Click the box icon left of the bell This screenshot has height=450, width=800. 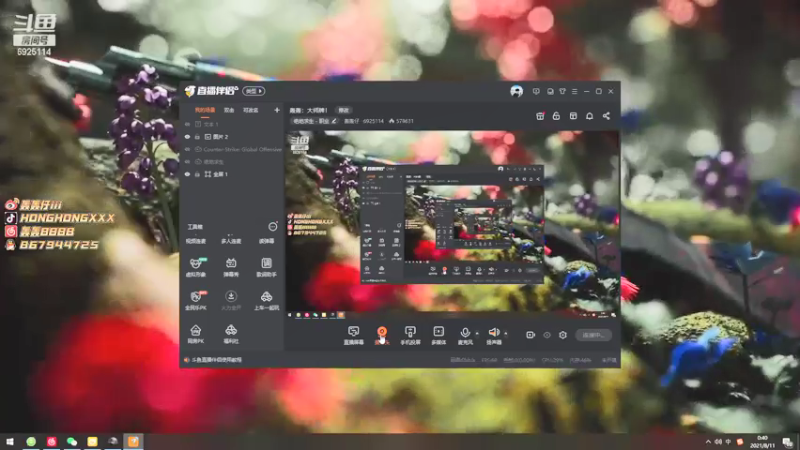pyautogui.click(x=573, y=116)
